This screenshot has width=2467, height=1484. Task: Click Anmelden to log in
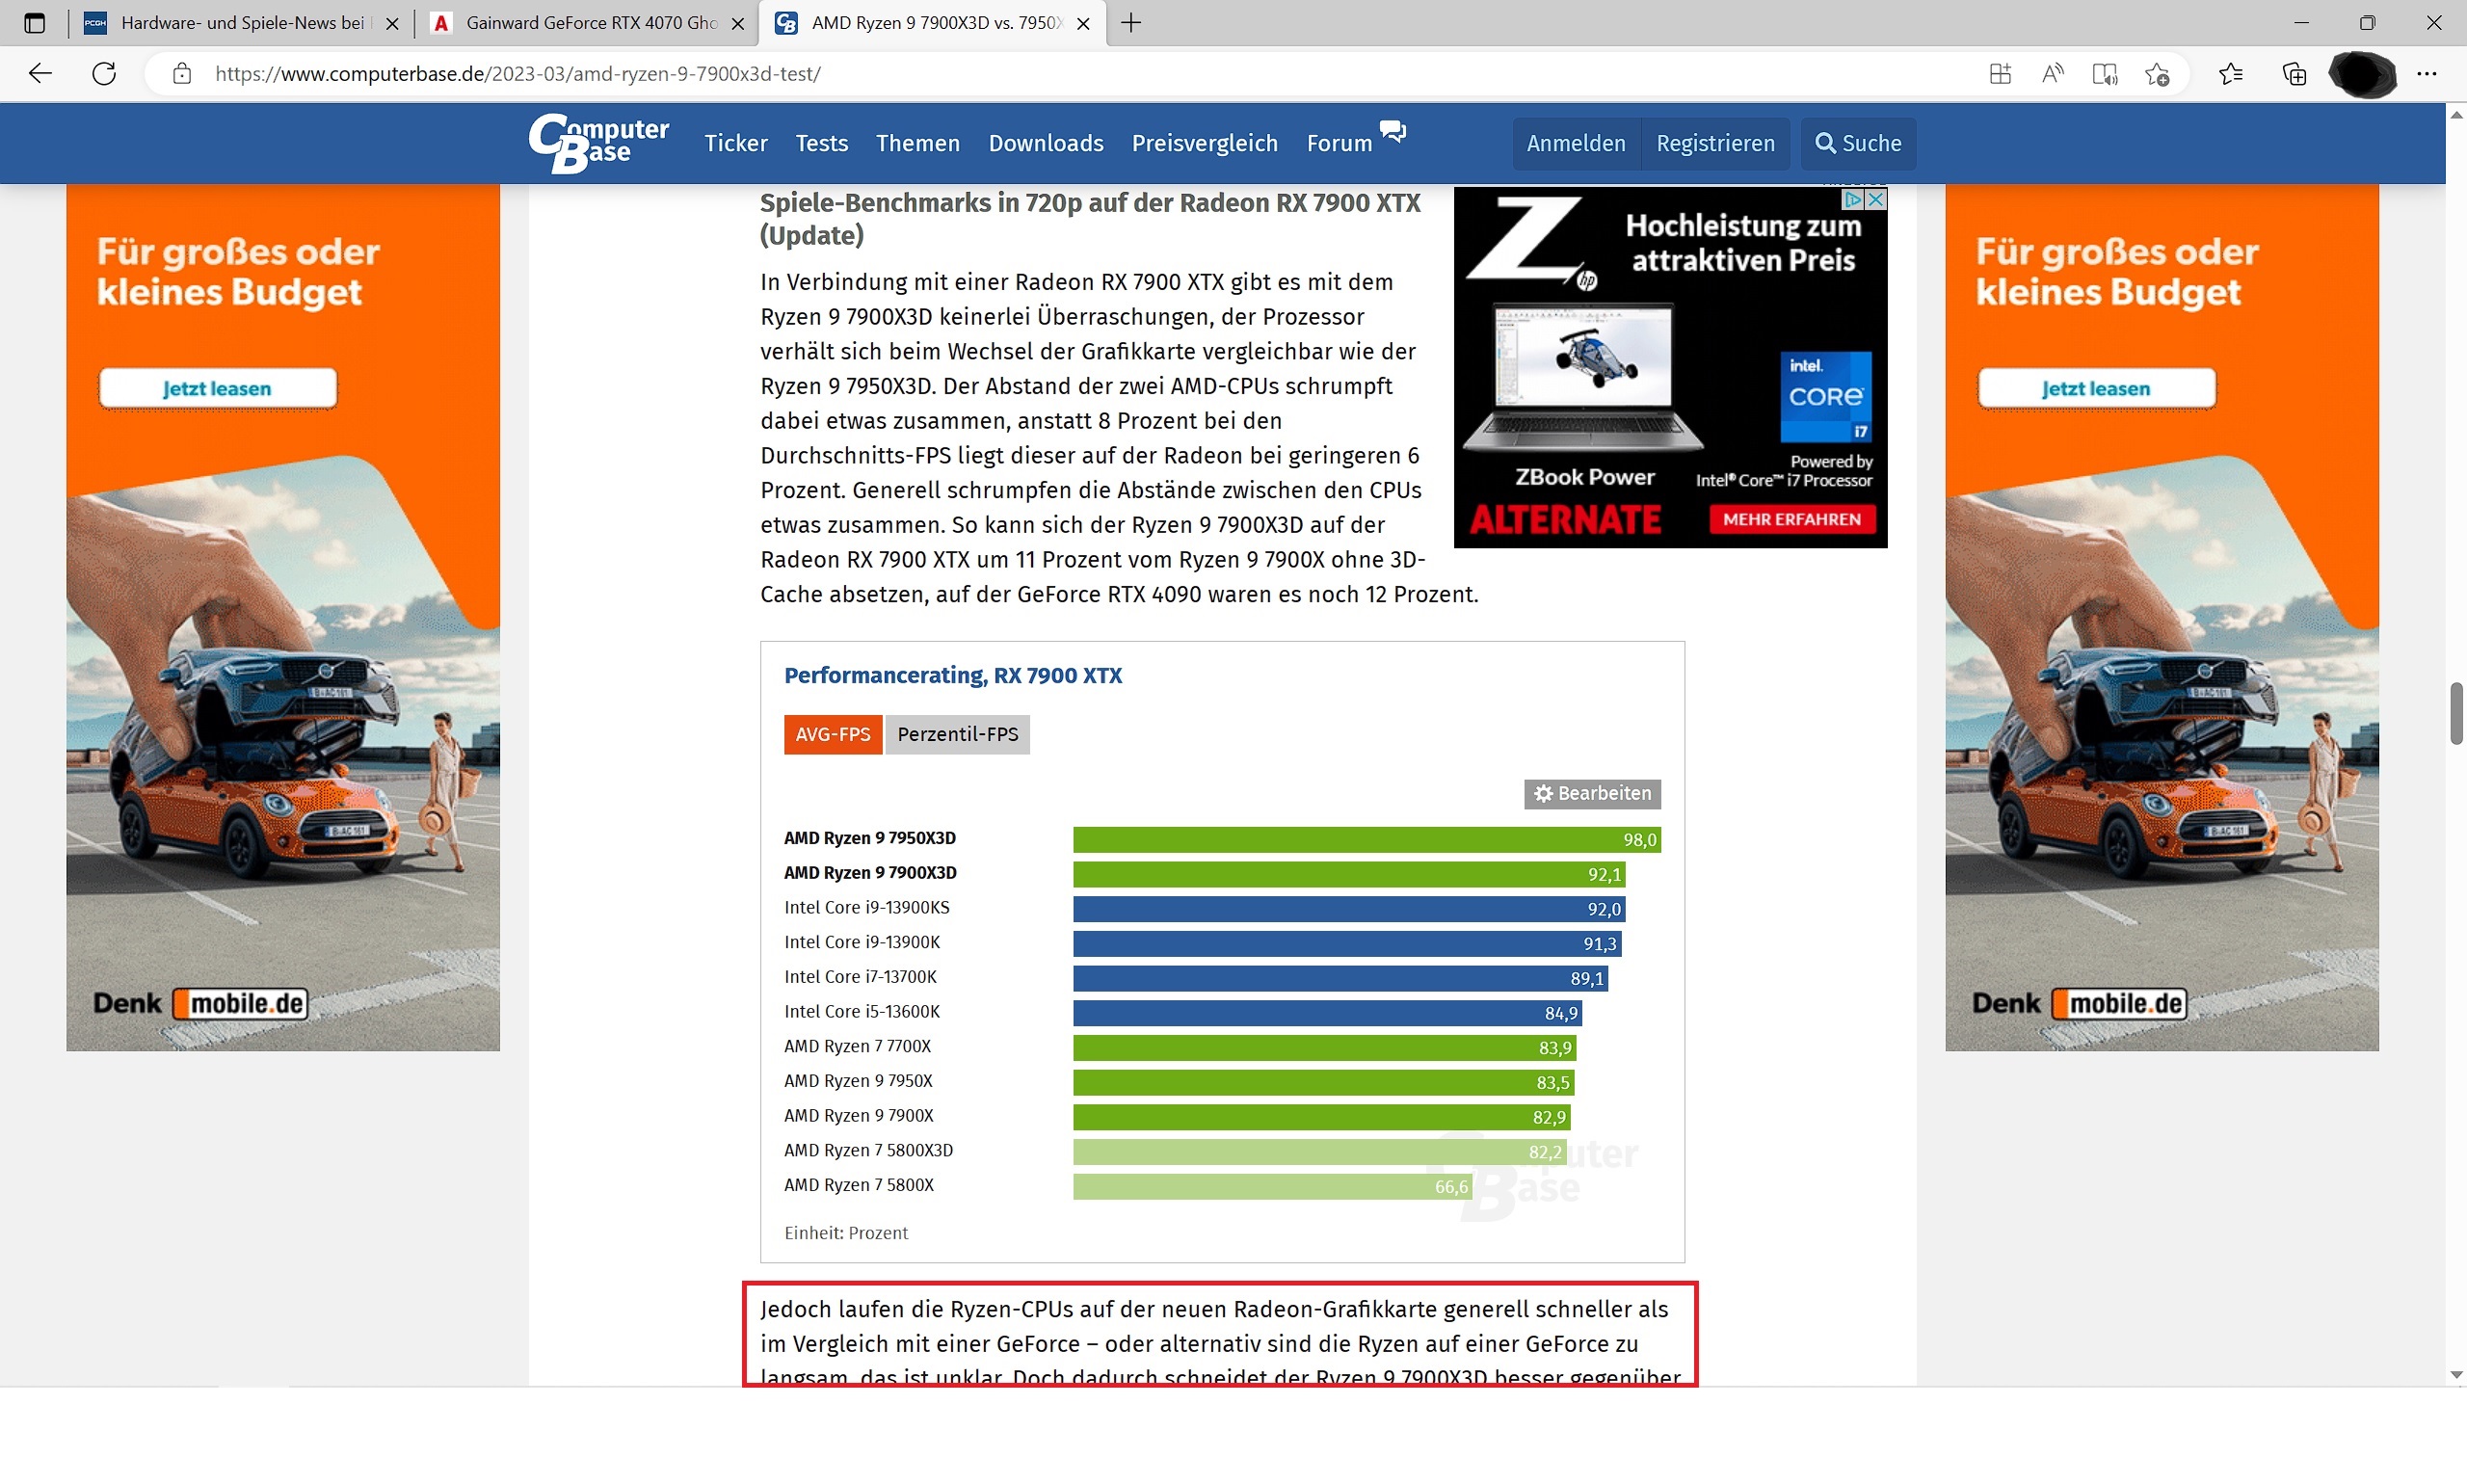click(1576, 143)
